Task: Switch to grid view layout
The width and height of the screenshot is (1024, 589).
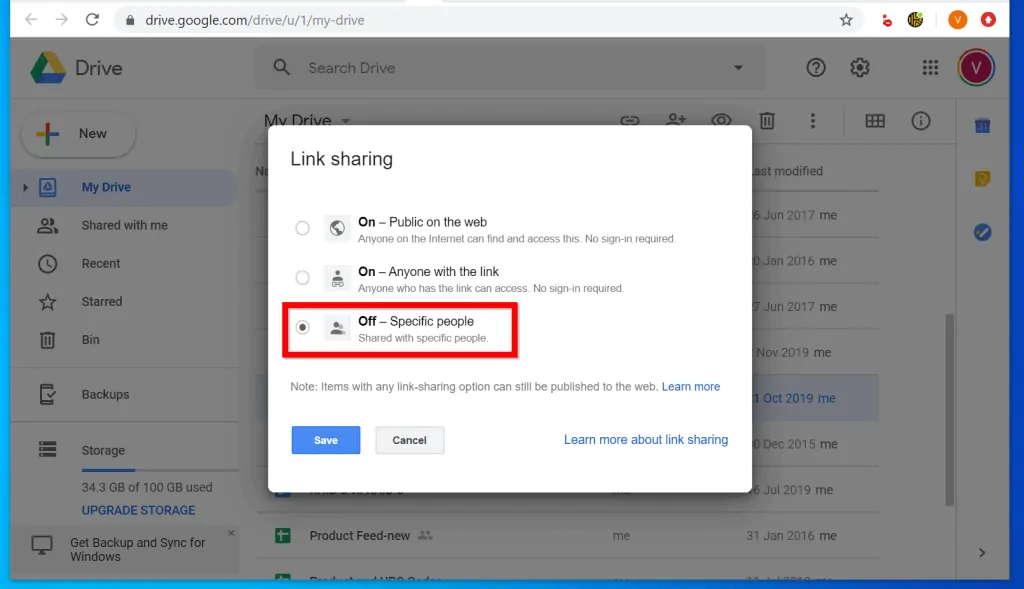Action: [875, 121]
